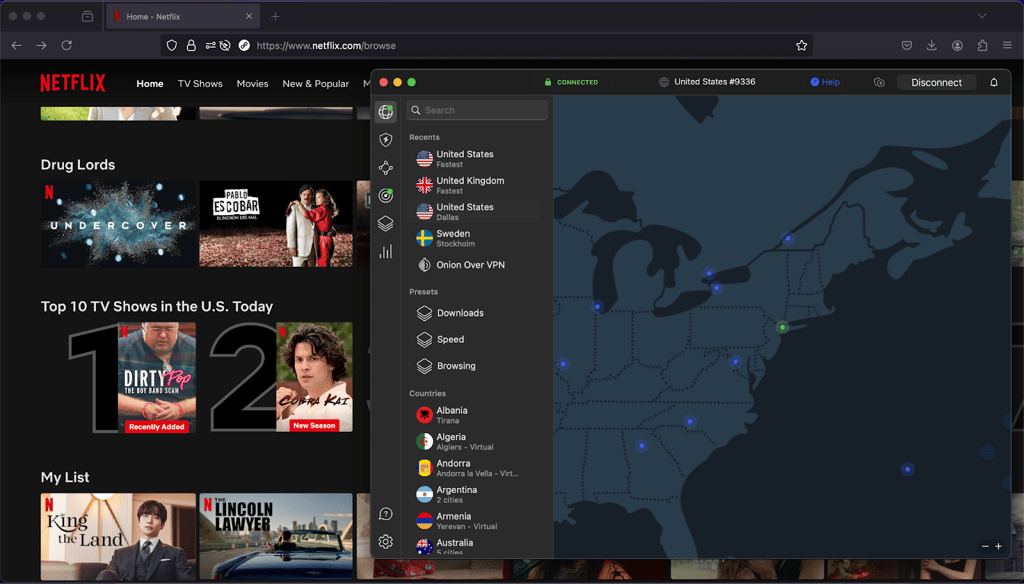
Task: Open the Undercover show thumbnail
Action: pyautogui.click(x=118, y=224)
